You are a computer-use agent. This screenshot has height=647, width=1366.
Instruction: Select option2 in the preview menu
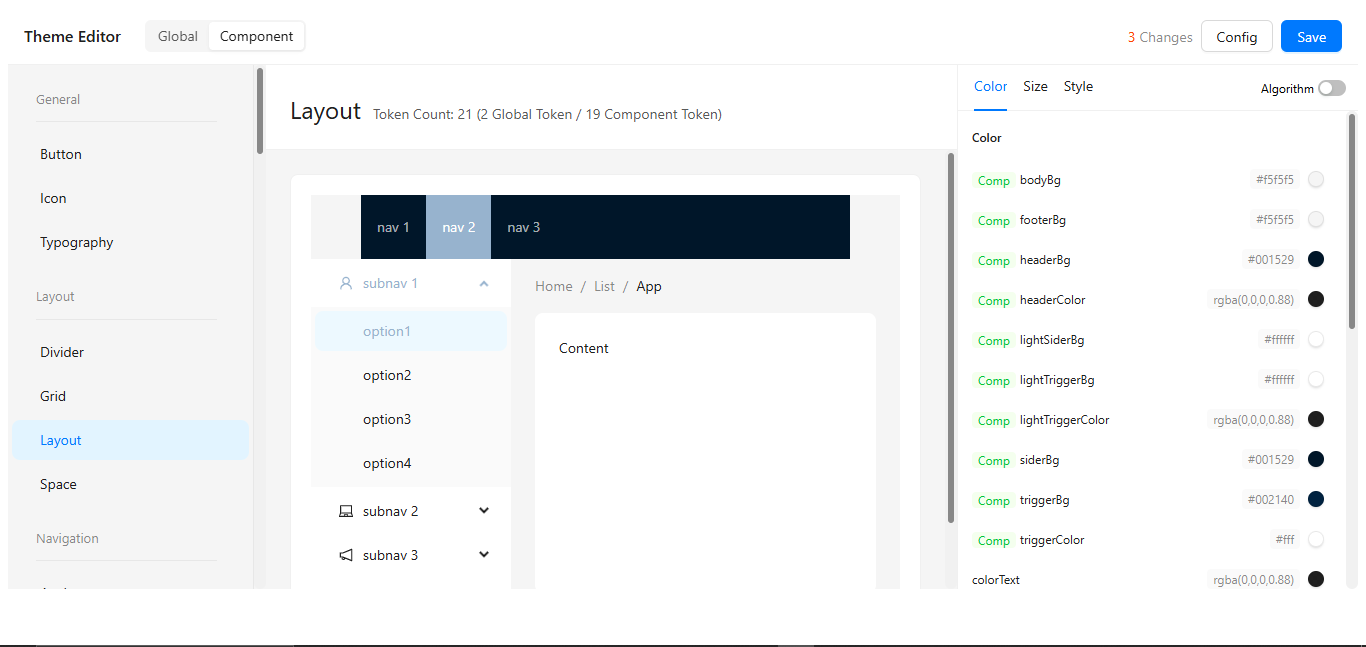[411, 375]
